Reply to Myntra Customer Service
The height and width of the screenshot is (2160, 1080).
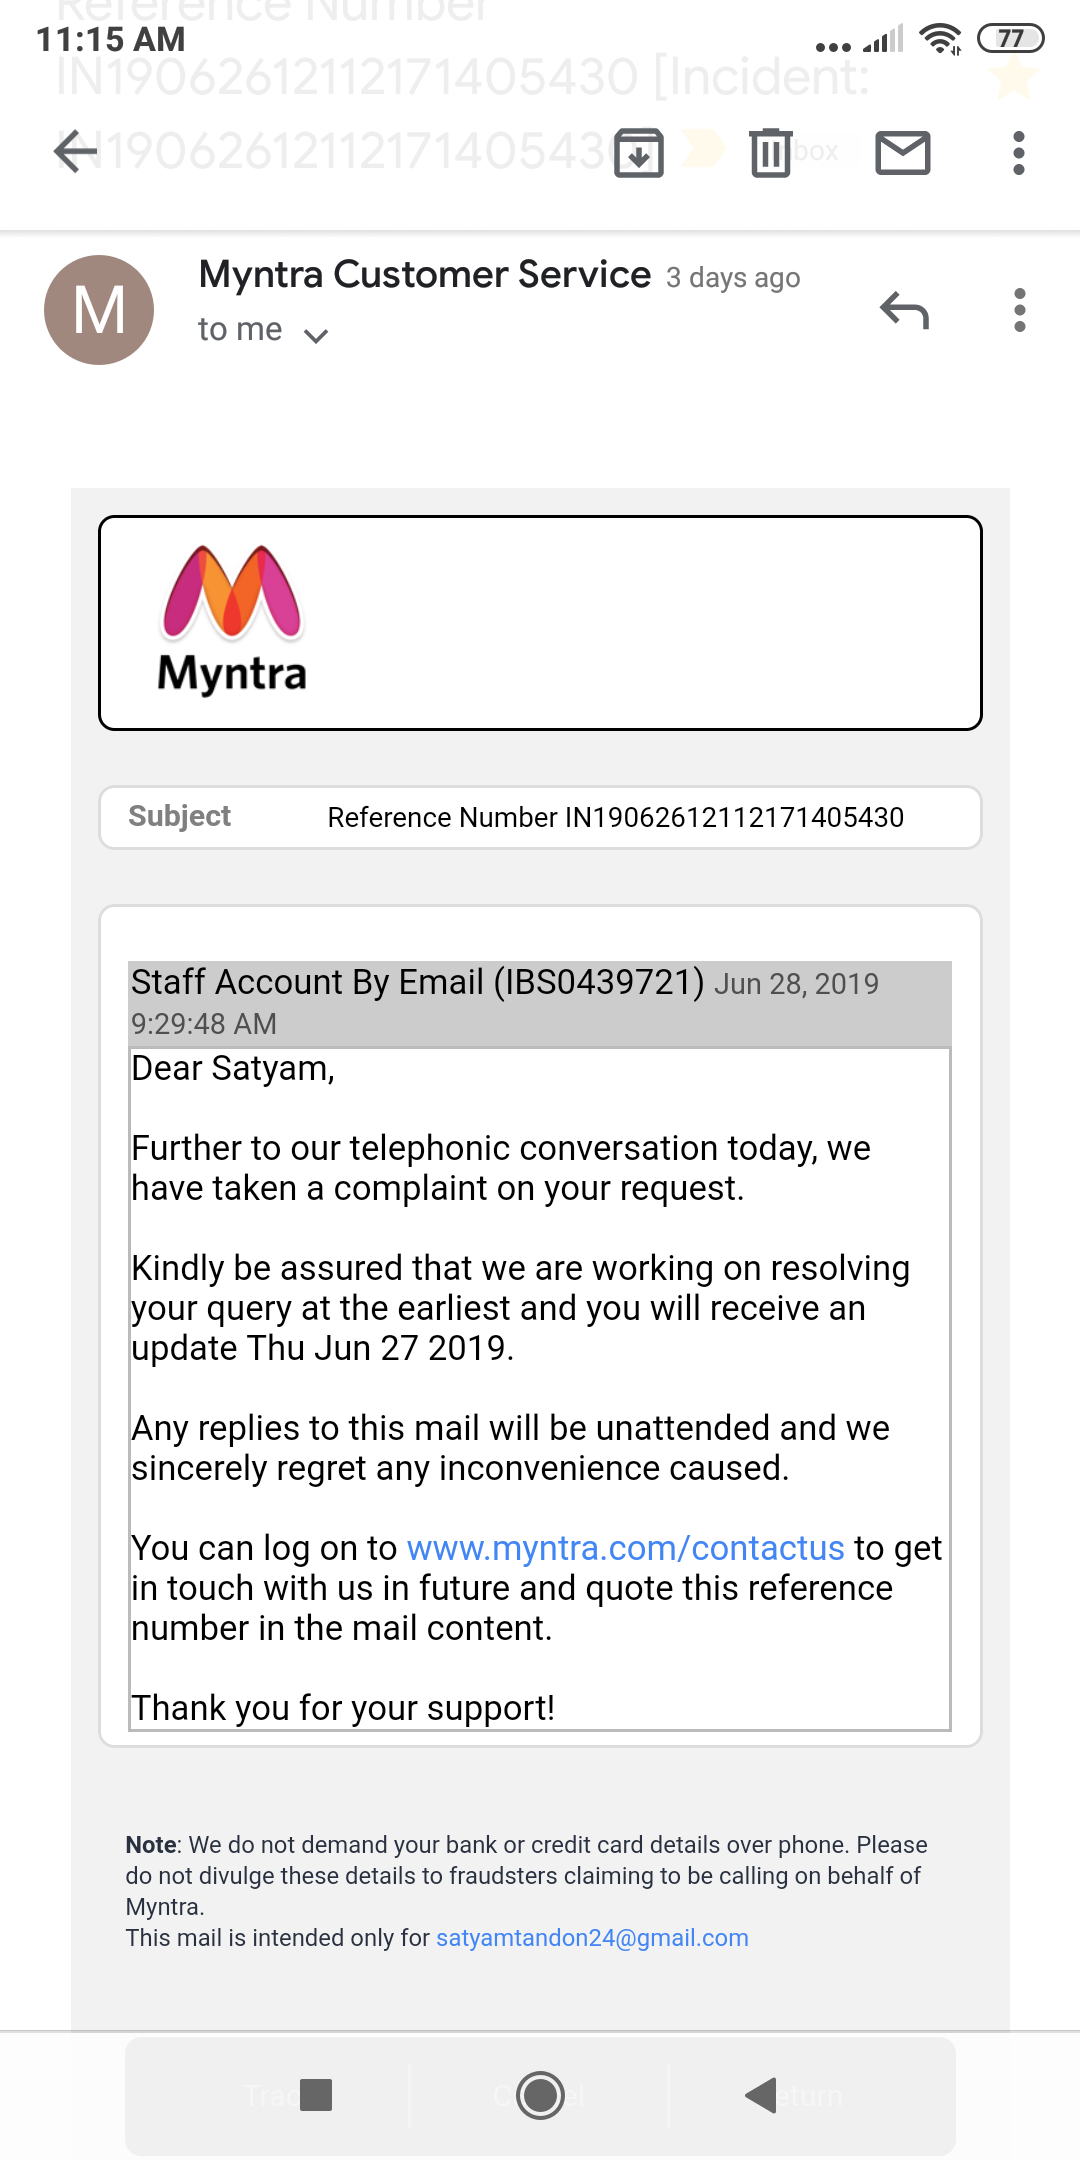tap(904, 310)
